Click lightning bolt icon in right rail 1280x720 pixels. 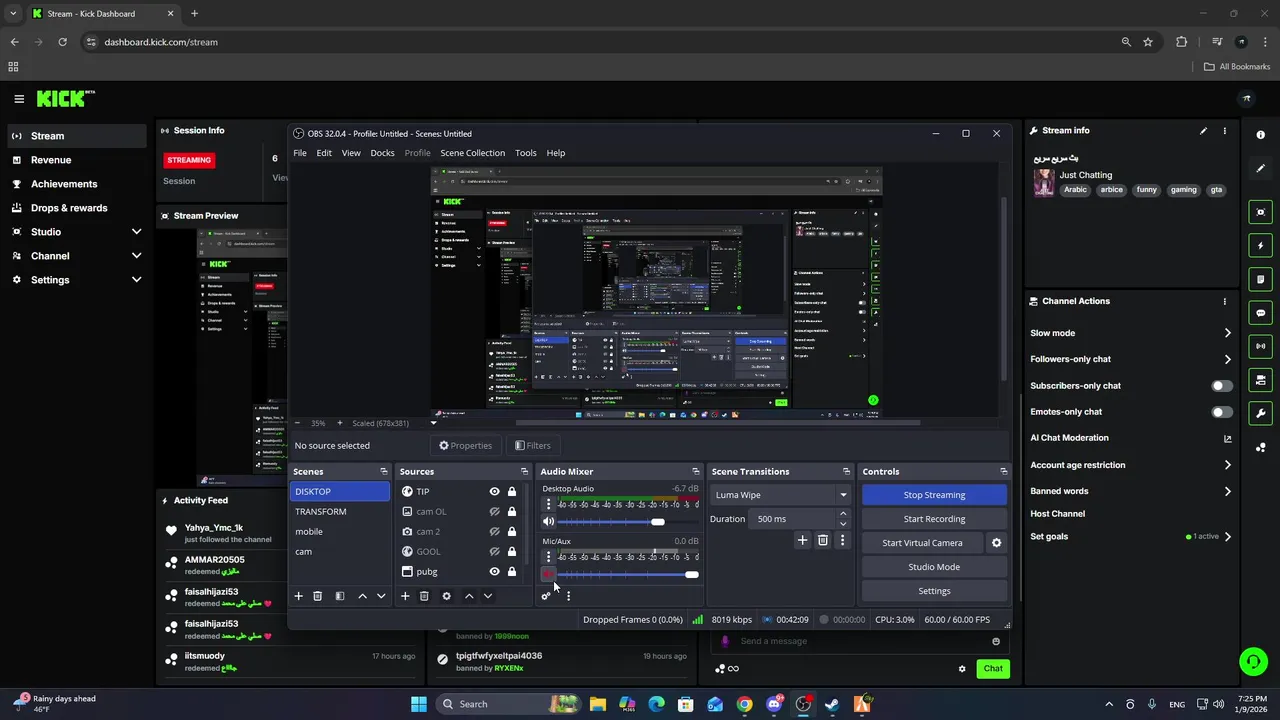[1261, 246]
